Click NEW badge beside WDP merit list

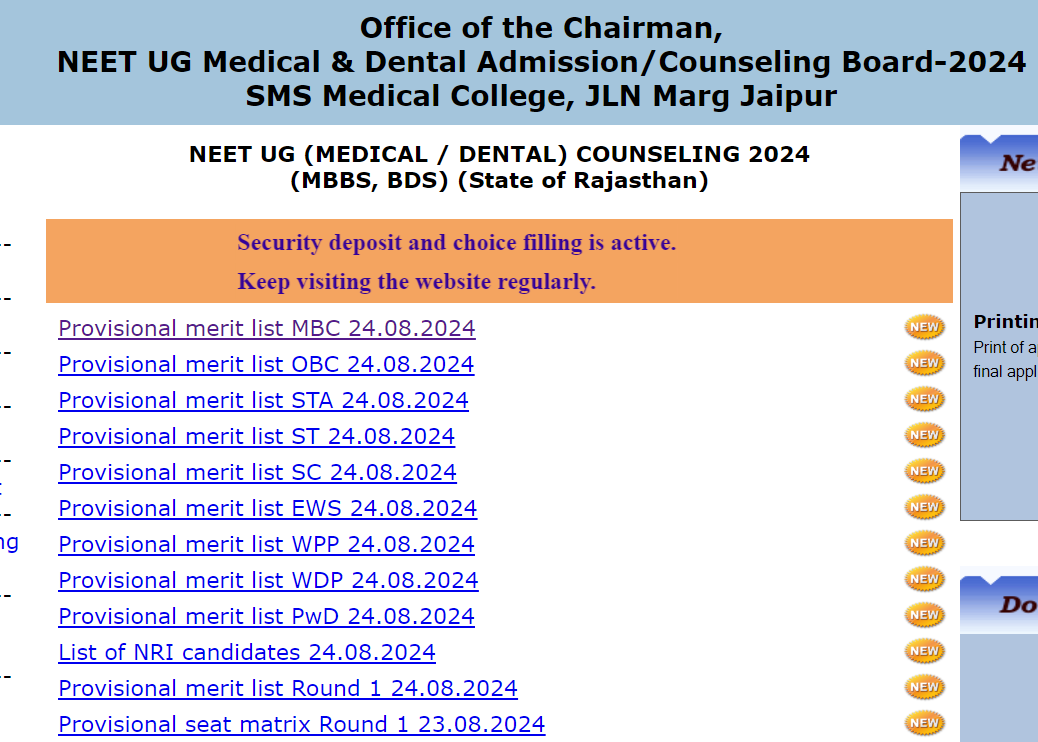[925, 579]
